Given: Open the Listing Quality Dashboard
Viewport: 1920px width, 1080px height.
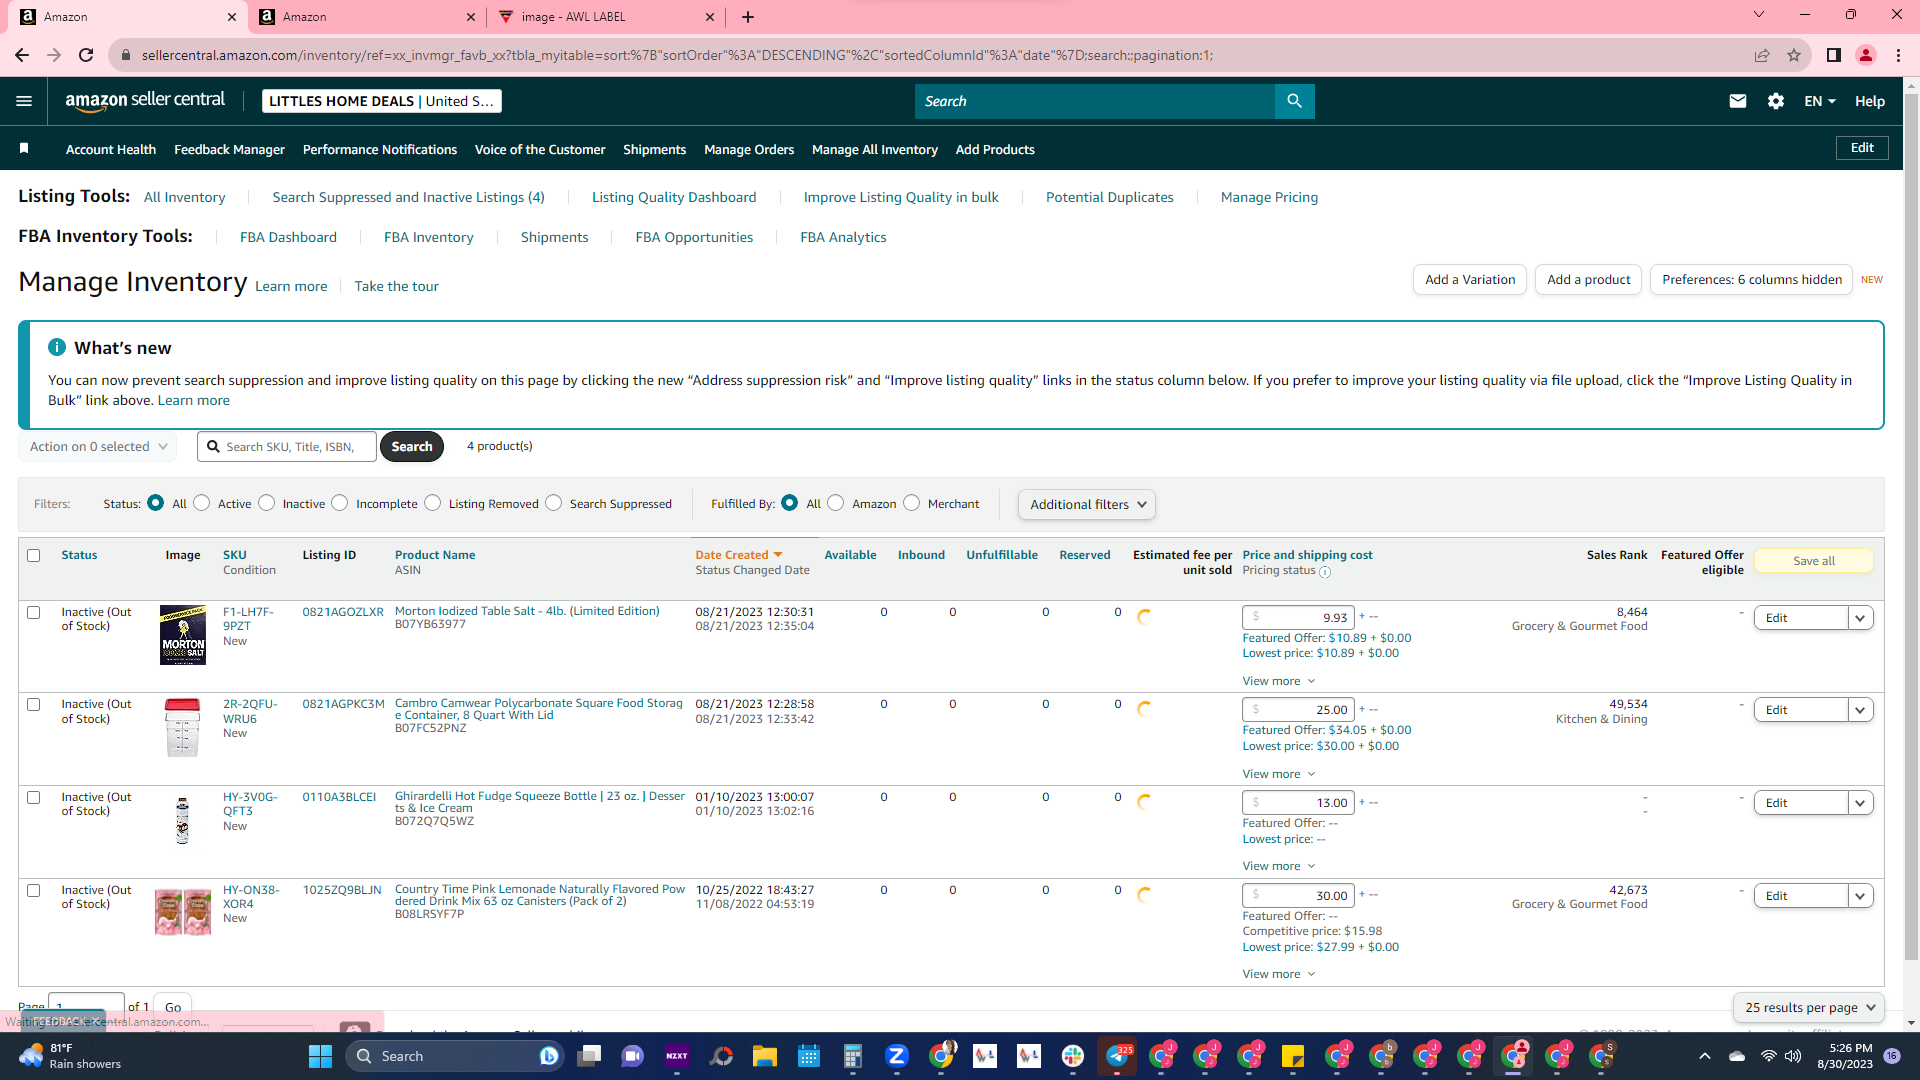Looking at the screenshot, I should click(674, 197).
